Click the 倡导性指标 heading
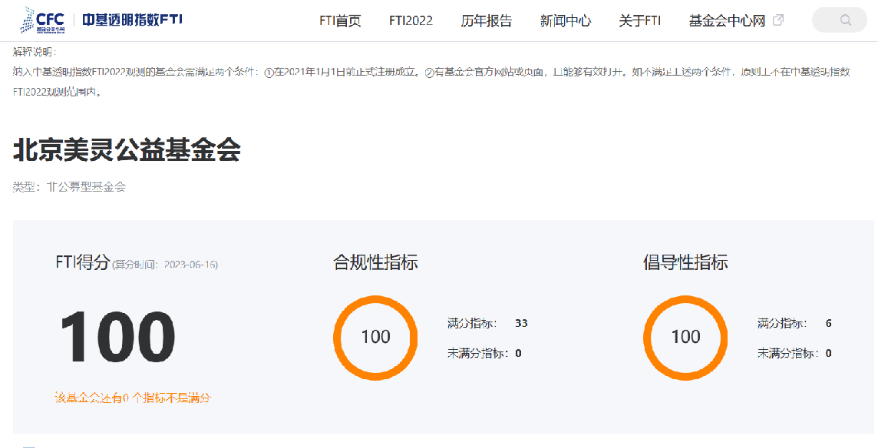The image size is (890, 448). coord(685,262)
